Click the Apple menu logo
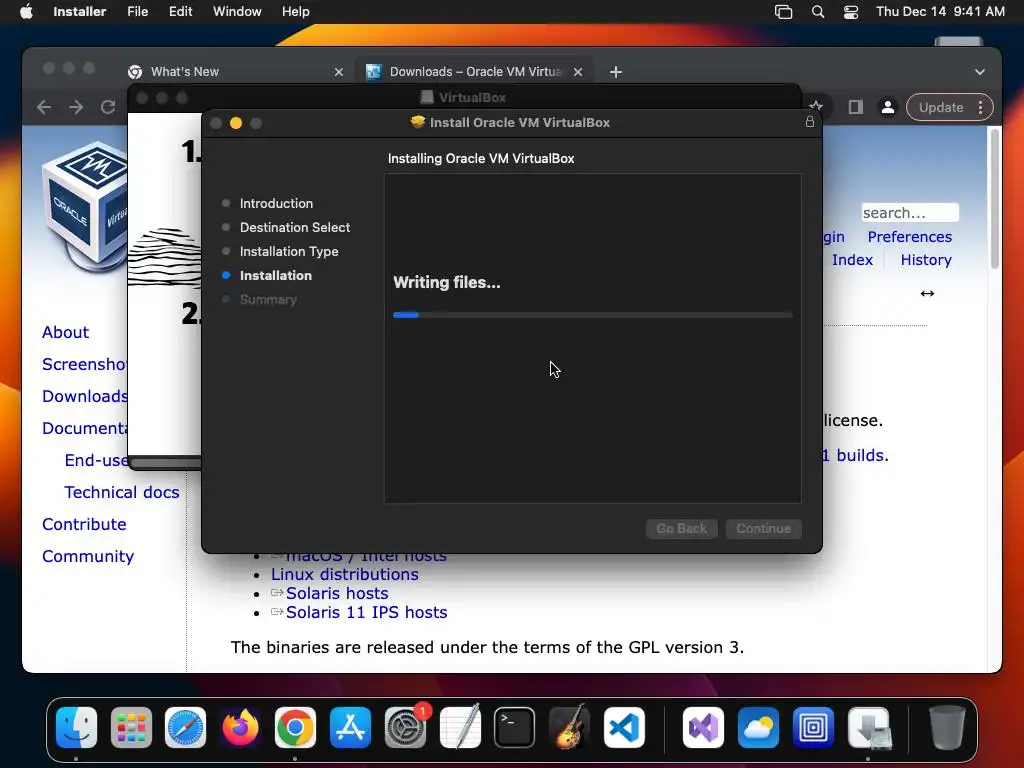The height and width of the screenshot is (768, 1024). [26, 11]
